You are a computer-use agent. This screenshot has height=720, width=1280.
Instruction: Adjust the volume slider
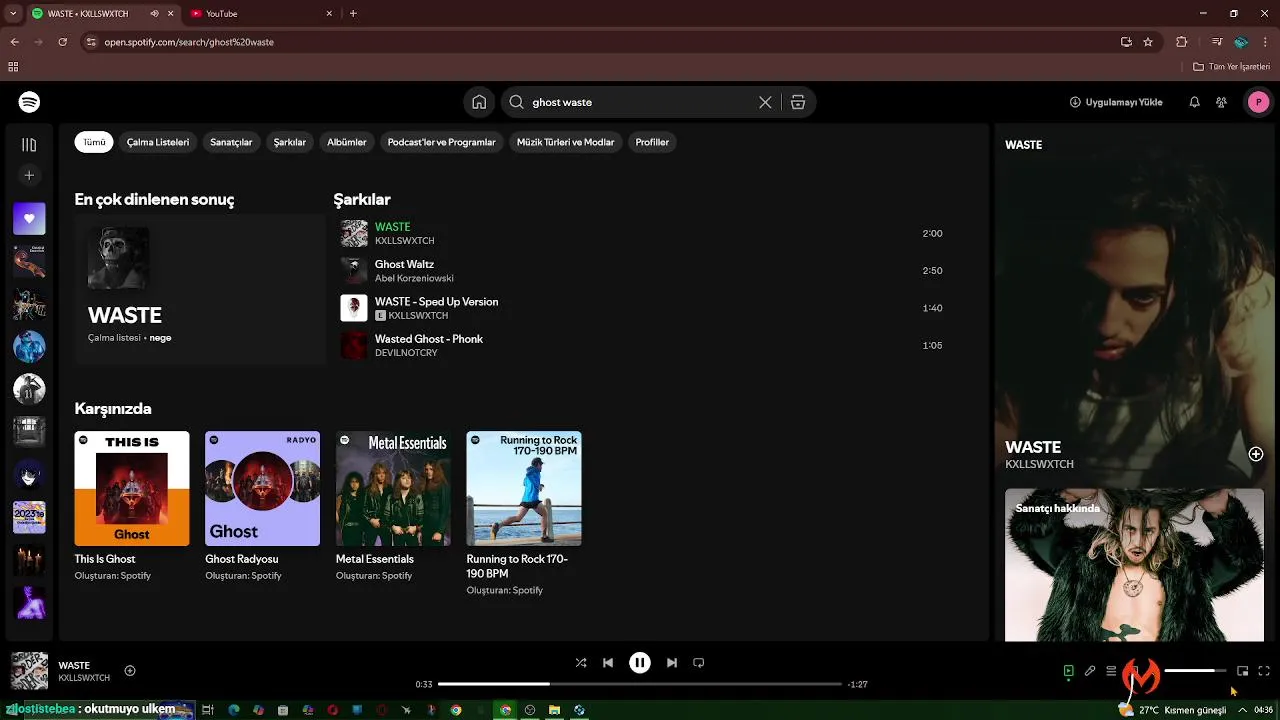point(1195,671)
